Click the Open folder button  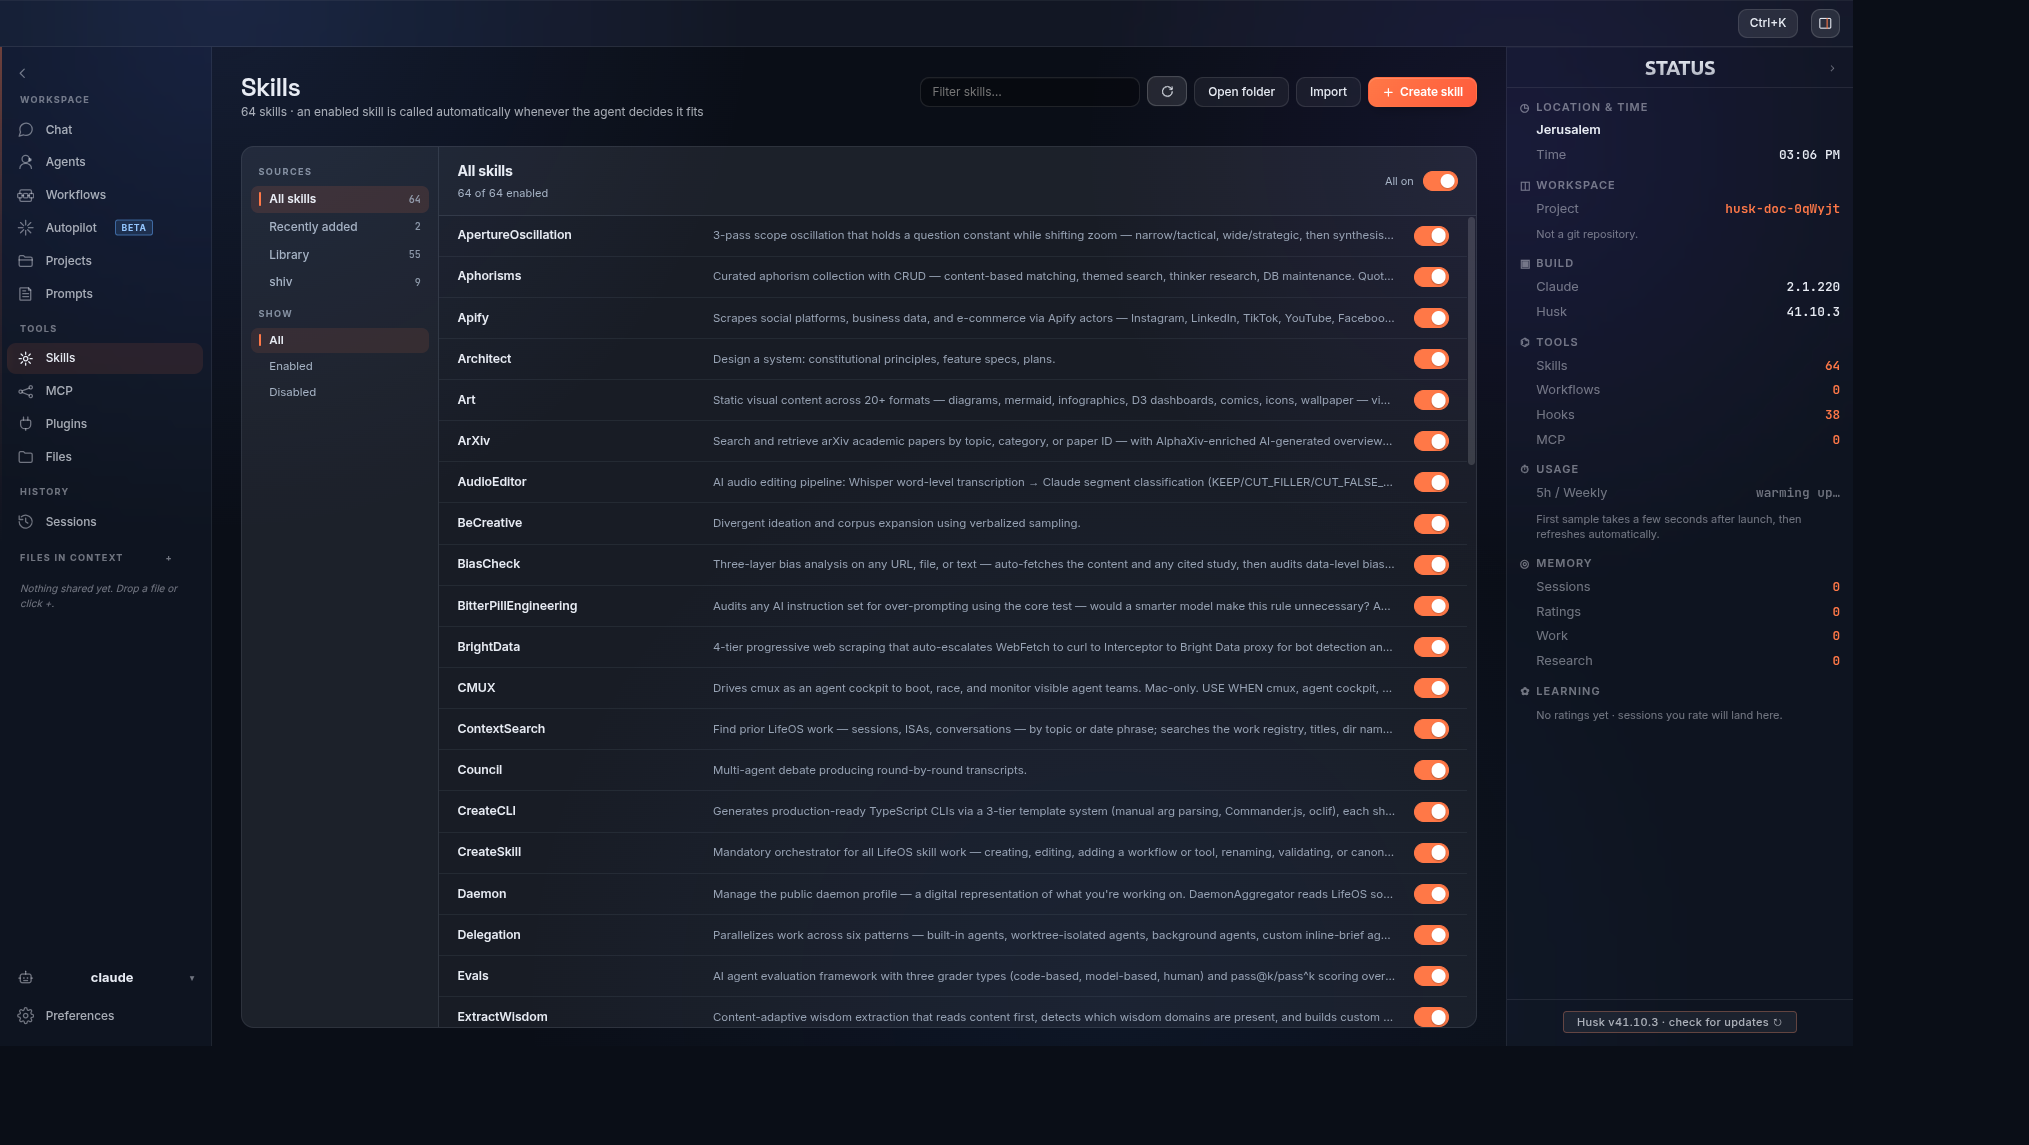[x=1241, y=92]
